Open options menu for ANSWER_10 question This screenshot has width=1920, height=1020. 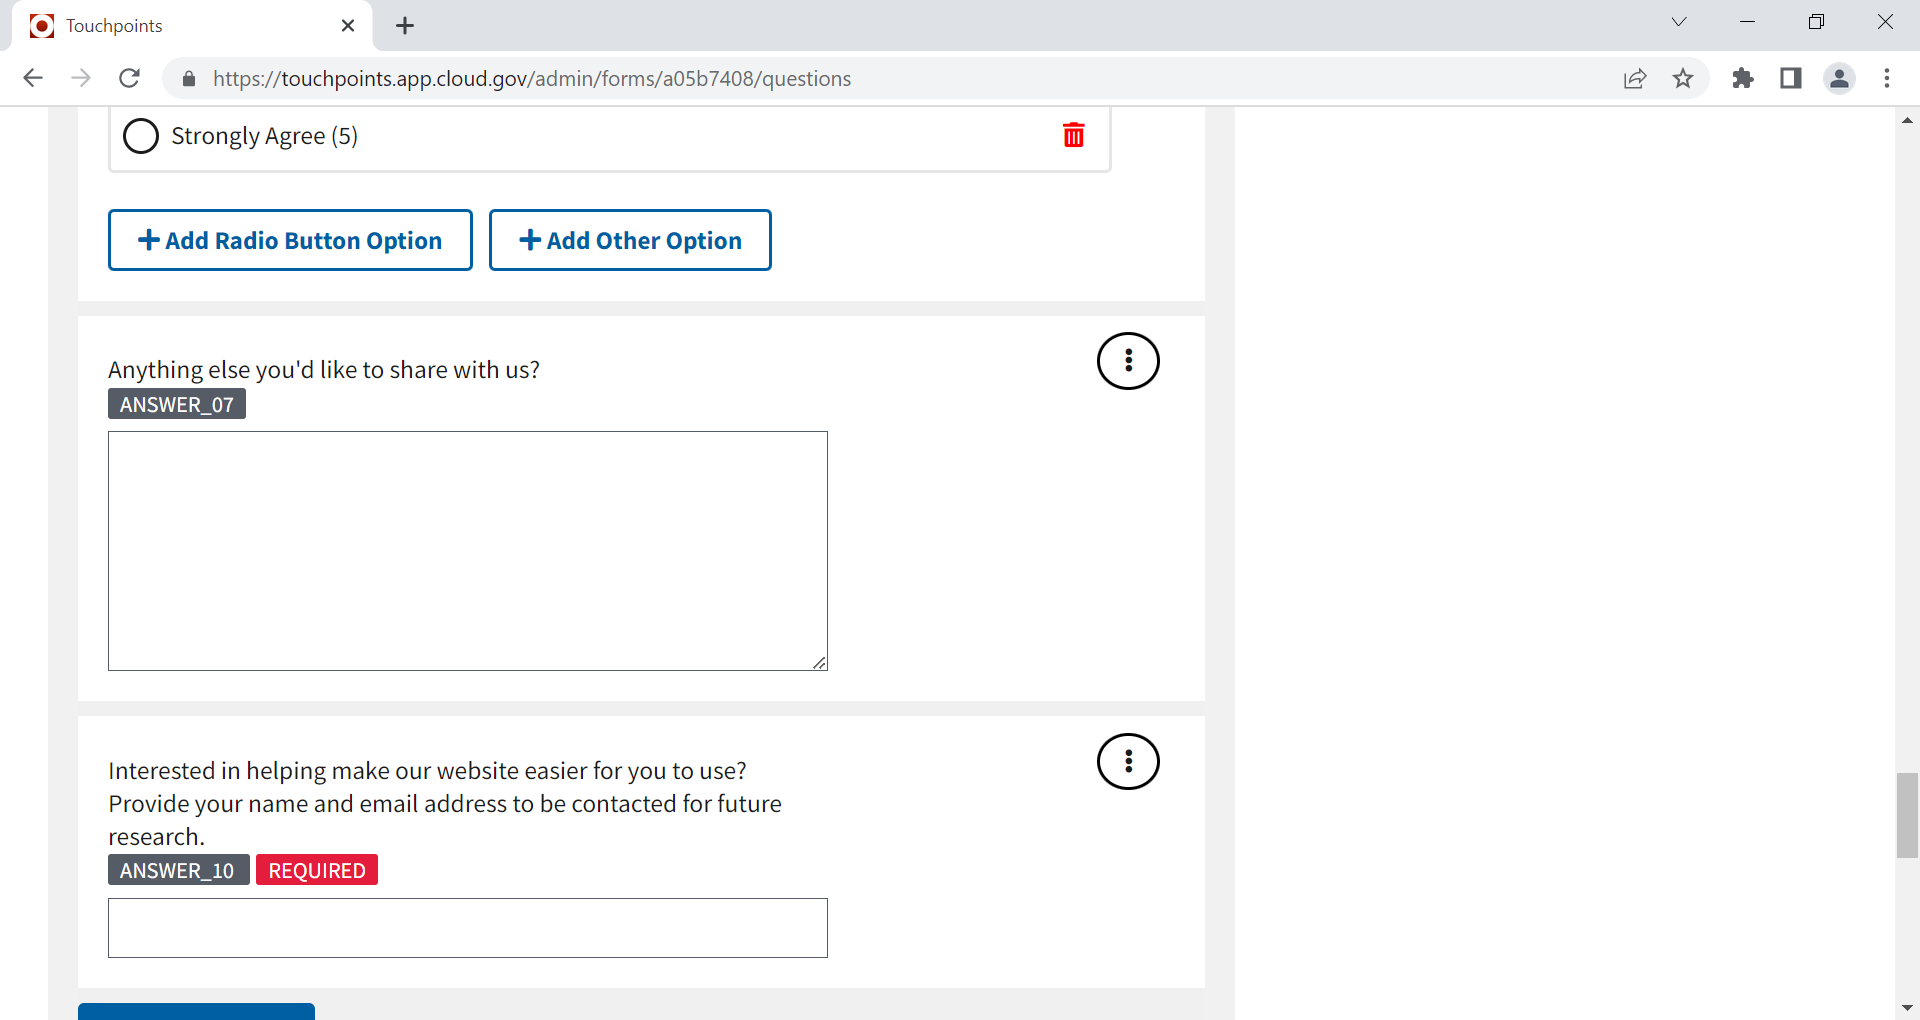click(1128, 762)
